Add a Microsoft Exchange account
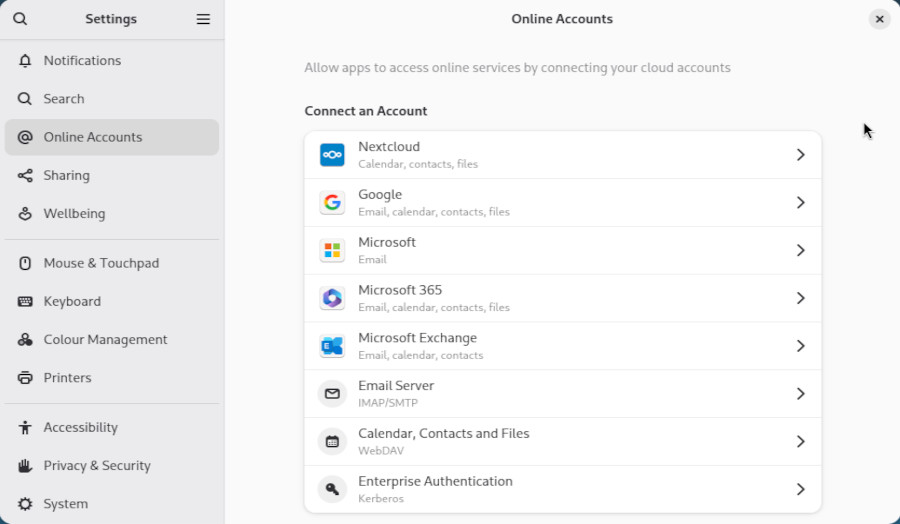 tap(562, 346)
